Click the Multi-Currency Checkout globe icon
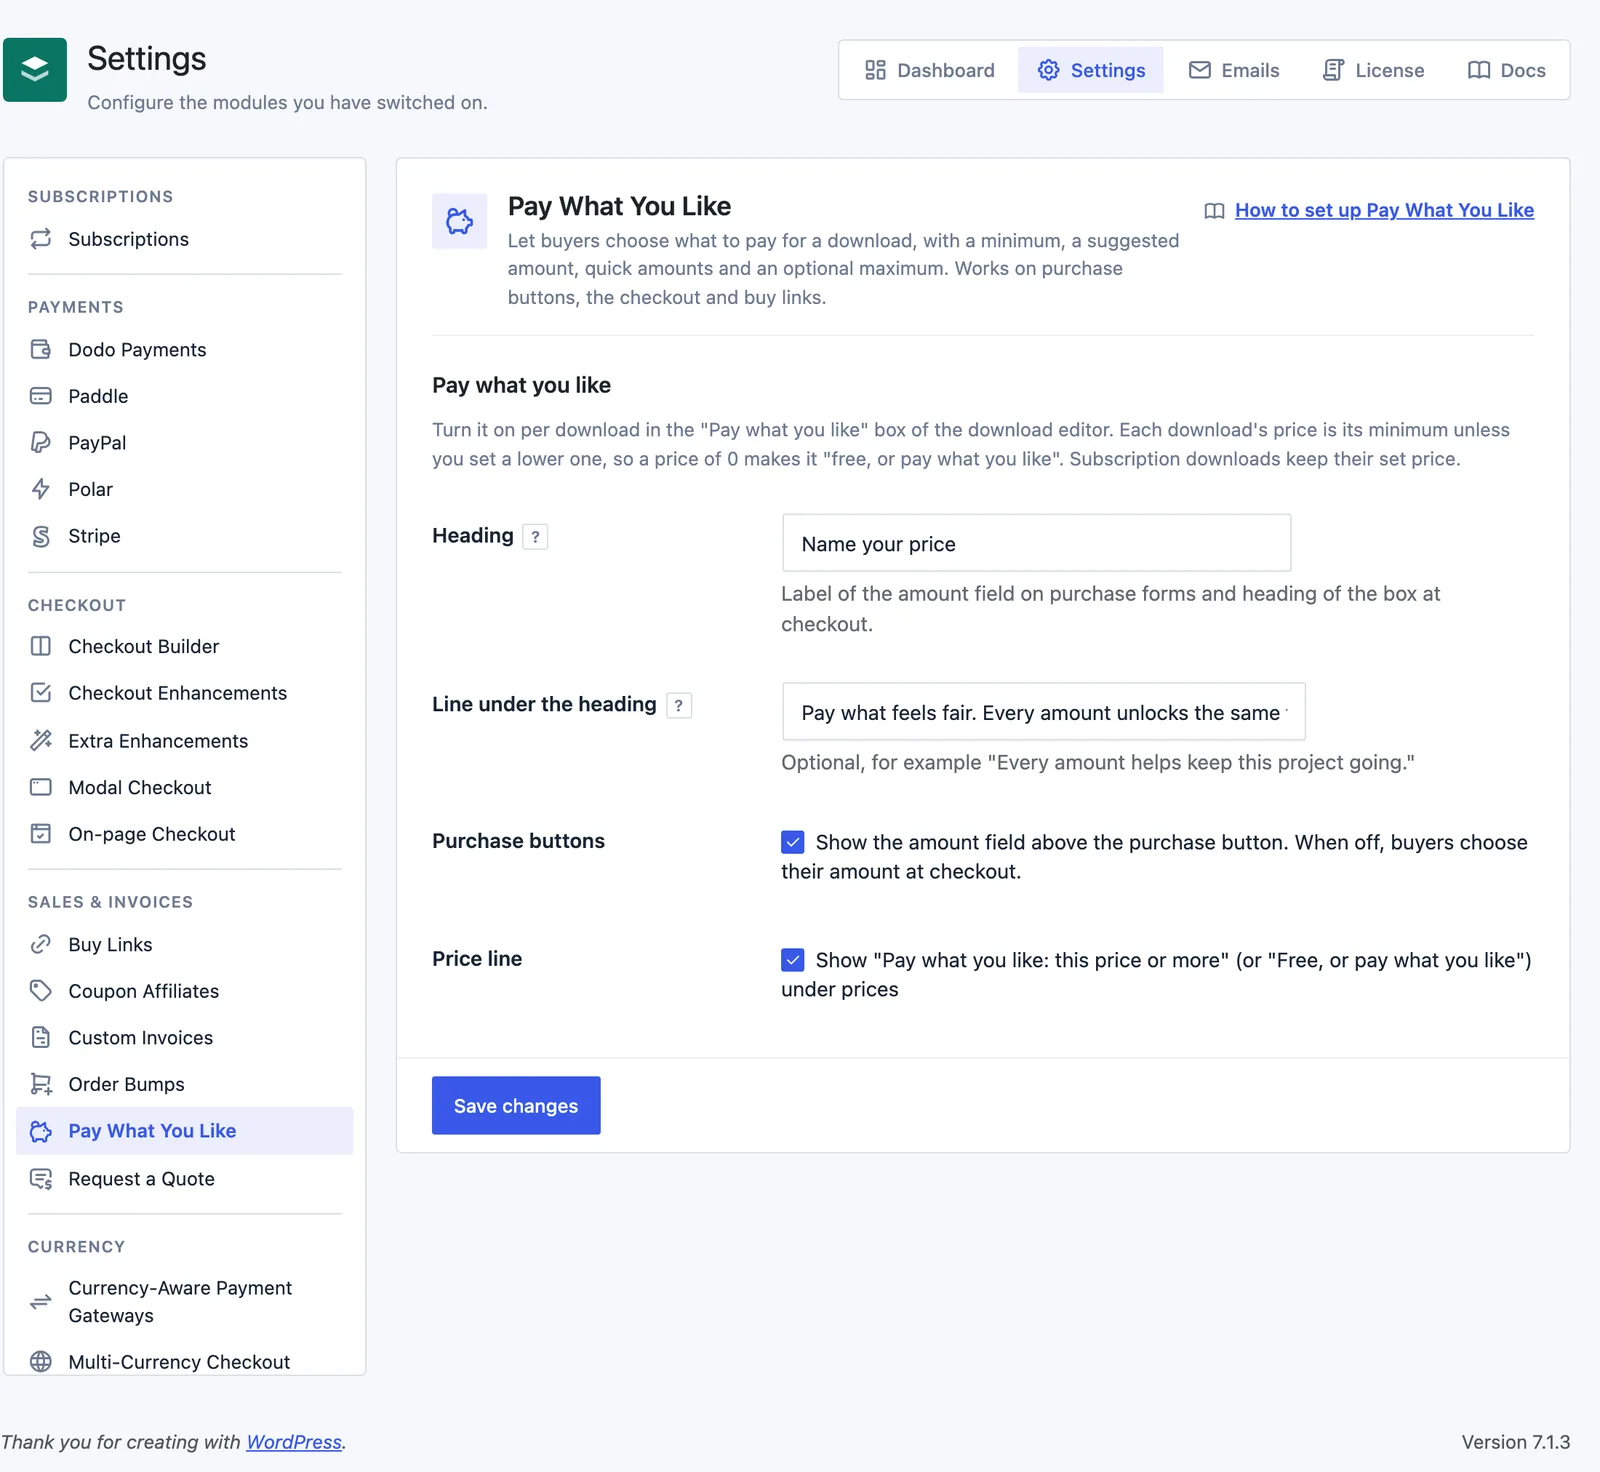This screenshot has width=1600, height=1472. click(x=41, y=1361)
